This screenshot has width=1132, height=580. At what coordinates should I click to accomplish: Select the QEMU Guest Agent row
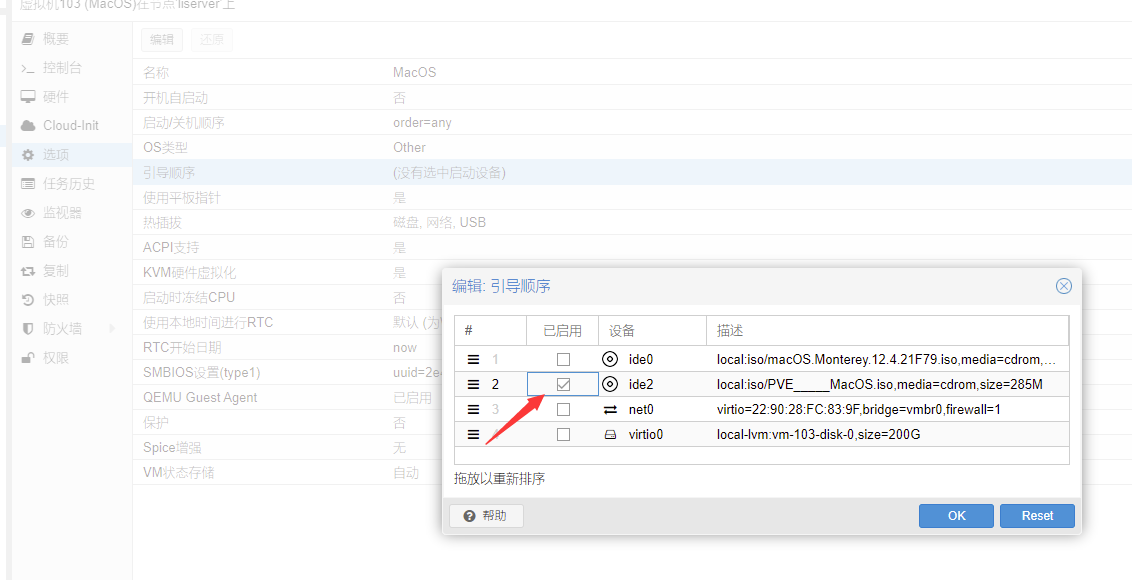click(x=287, y=398)
